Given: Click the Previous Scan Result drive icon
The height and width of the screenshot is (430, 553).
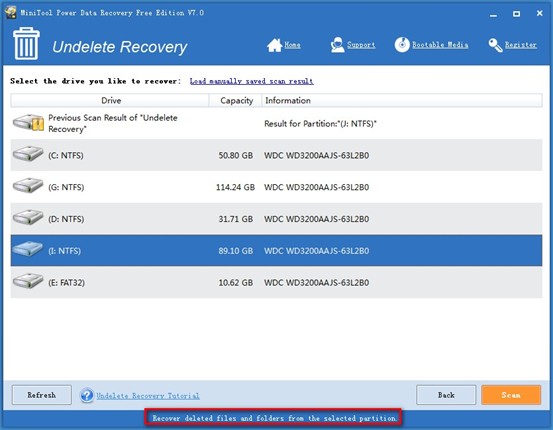Looking at the screenshot, I should click(x=29, y=122).
